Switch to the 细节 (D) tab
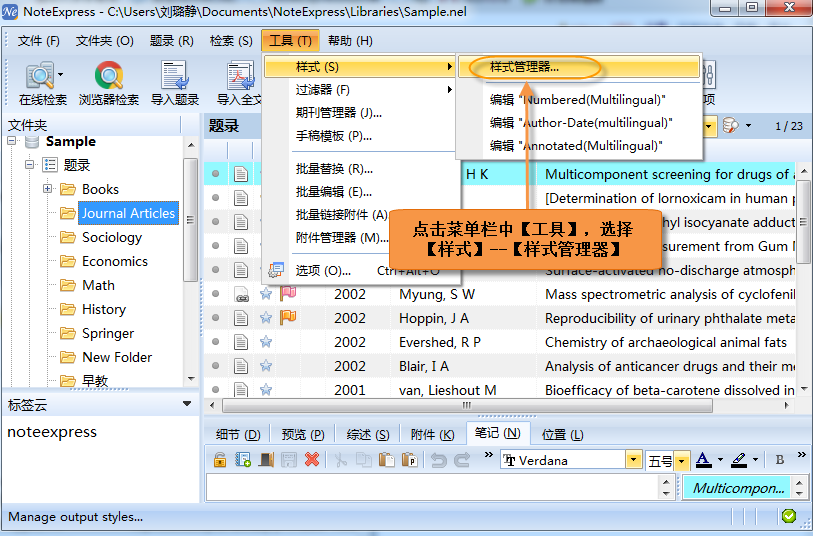This screenshot has height=536, width=813. [x=238, y=434]
